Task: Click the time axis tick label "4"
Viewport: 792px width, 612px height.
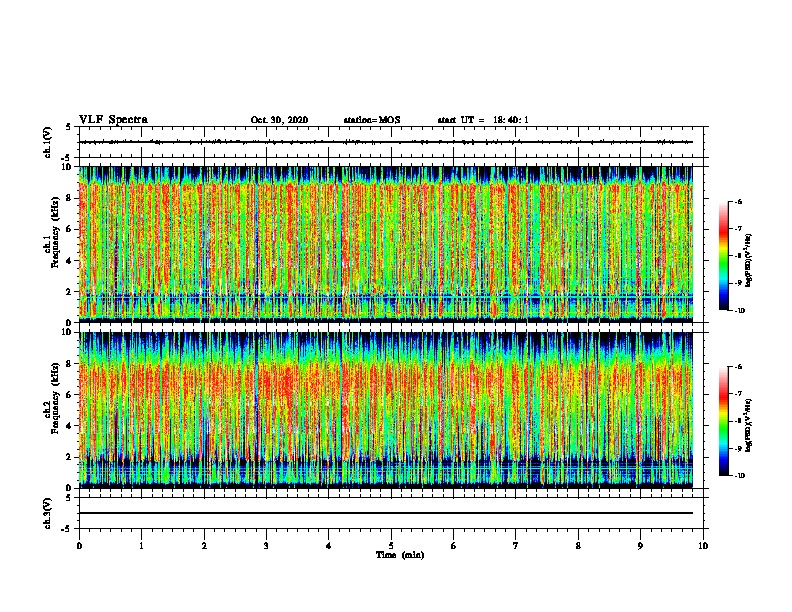Action: click(x=329, y=546)
